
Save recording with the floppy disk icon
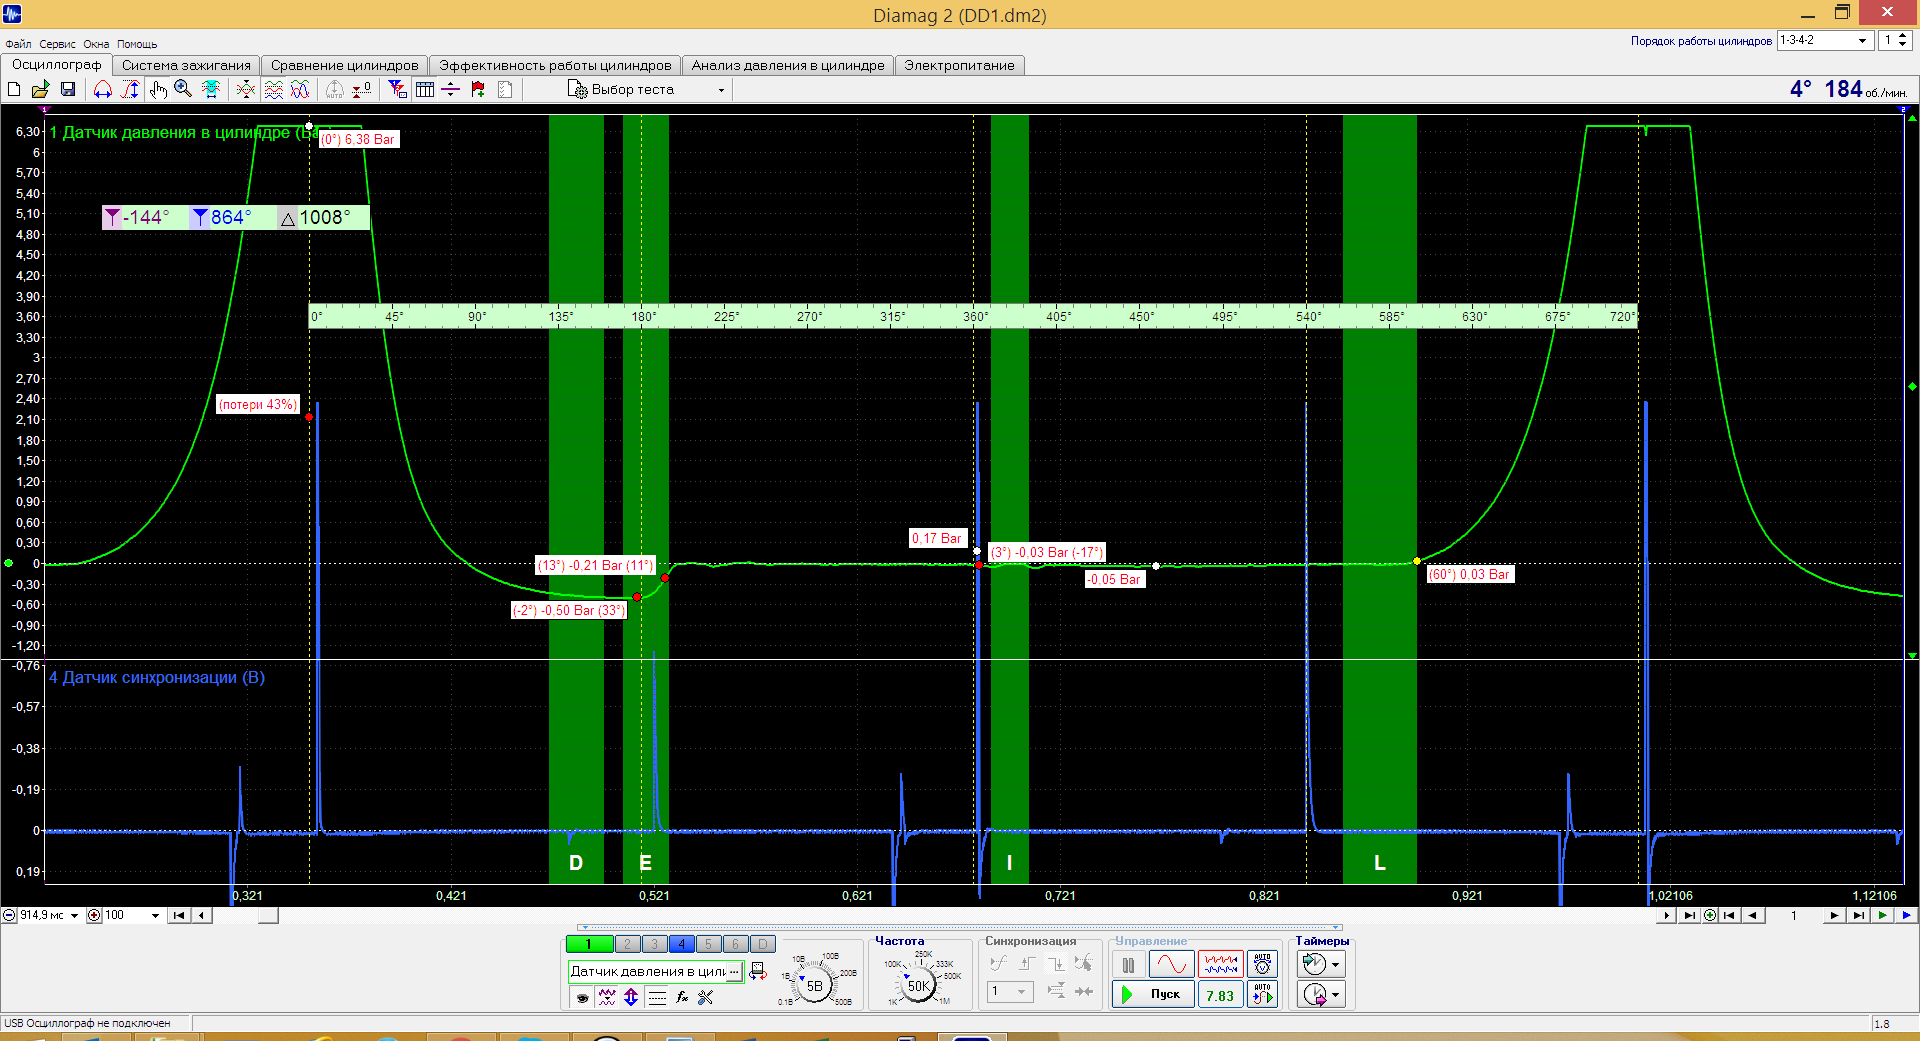[68, 89]
